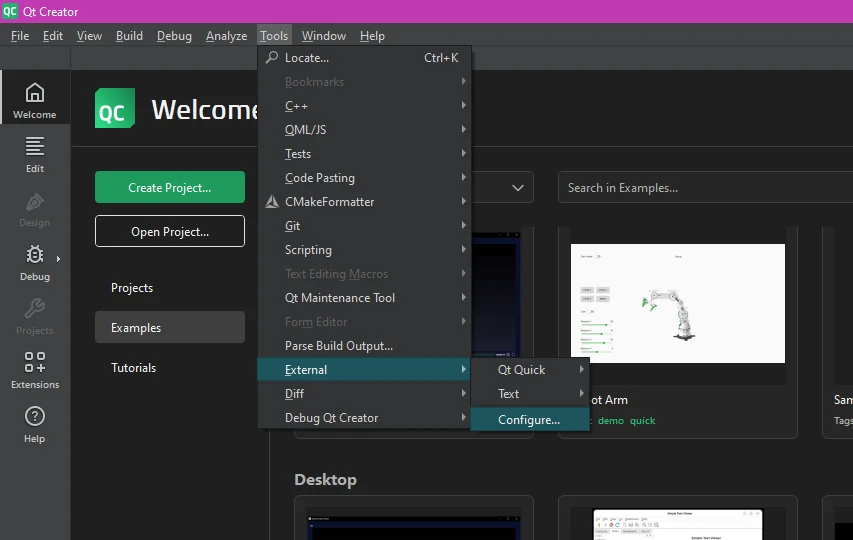Open the Projects welcome page

170,288
